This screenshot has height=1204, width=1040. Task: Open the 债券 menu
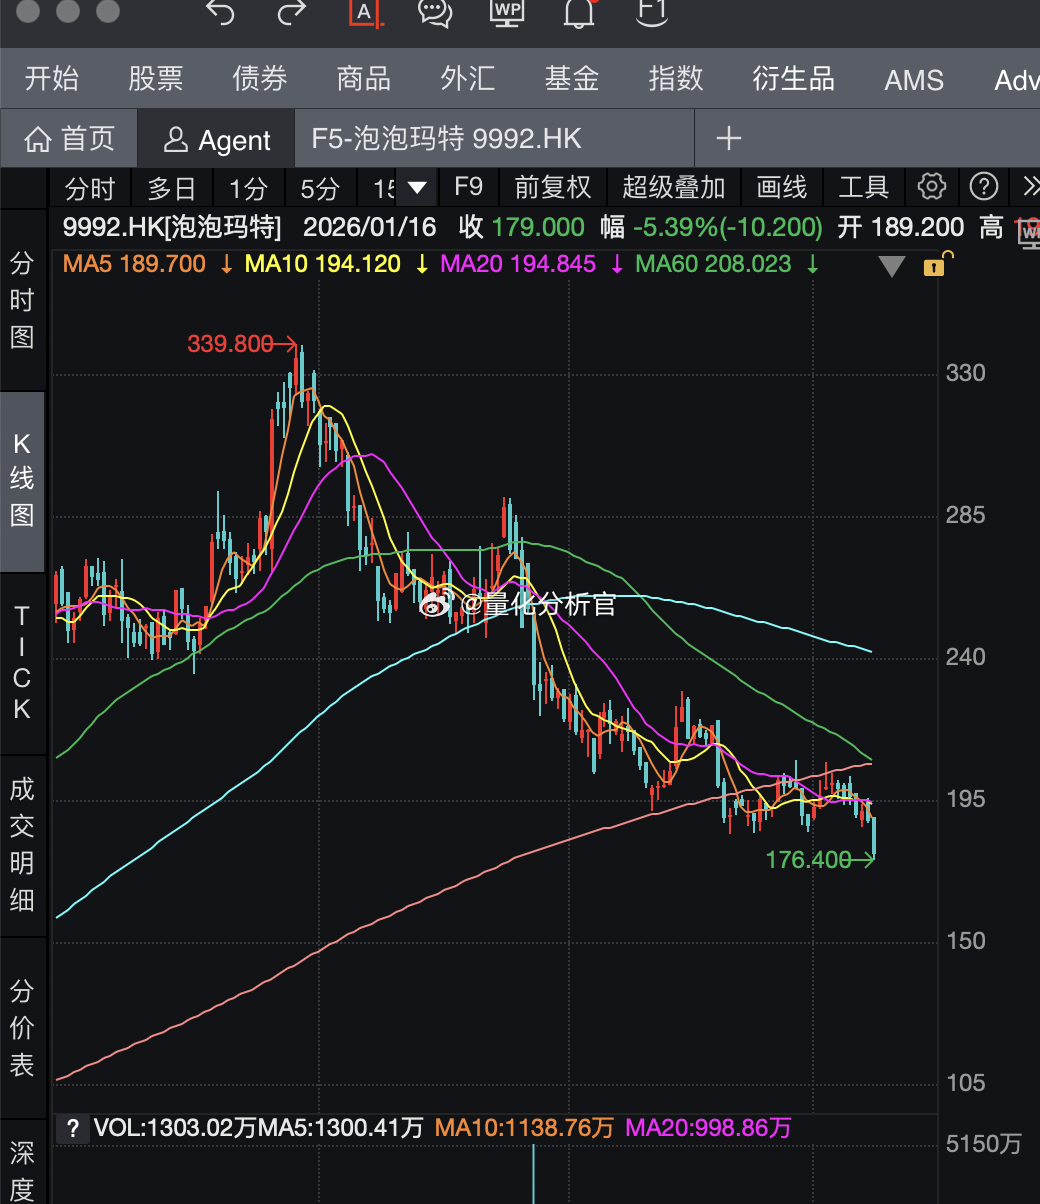click(260, 79)
